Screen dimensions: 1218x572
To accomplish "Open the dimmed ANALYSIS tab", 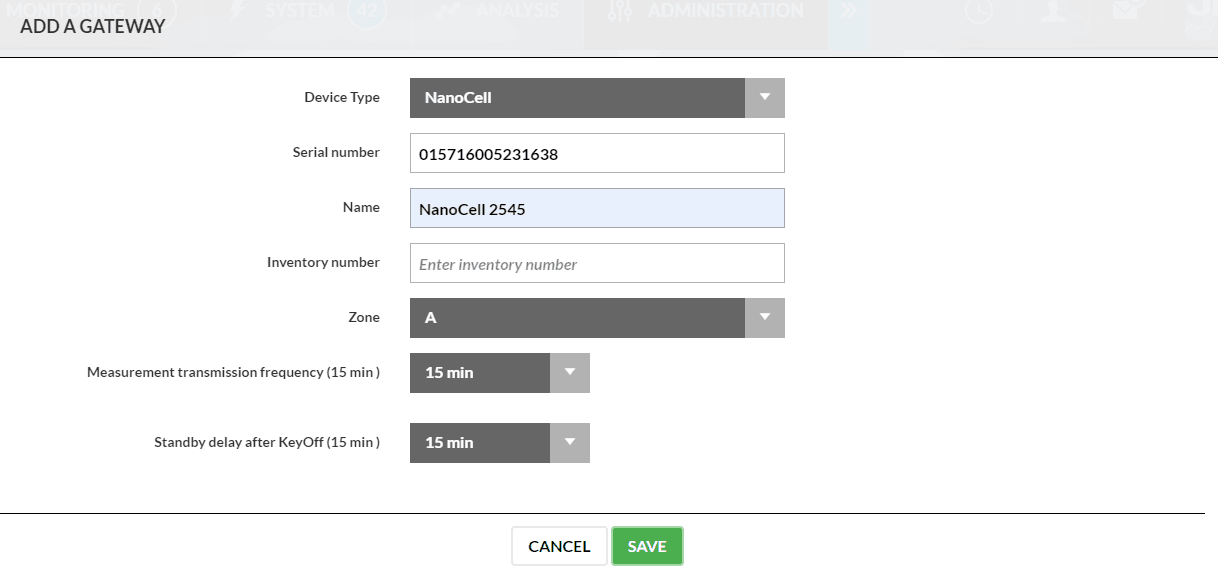I will pos(516,11).
